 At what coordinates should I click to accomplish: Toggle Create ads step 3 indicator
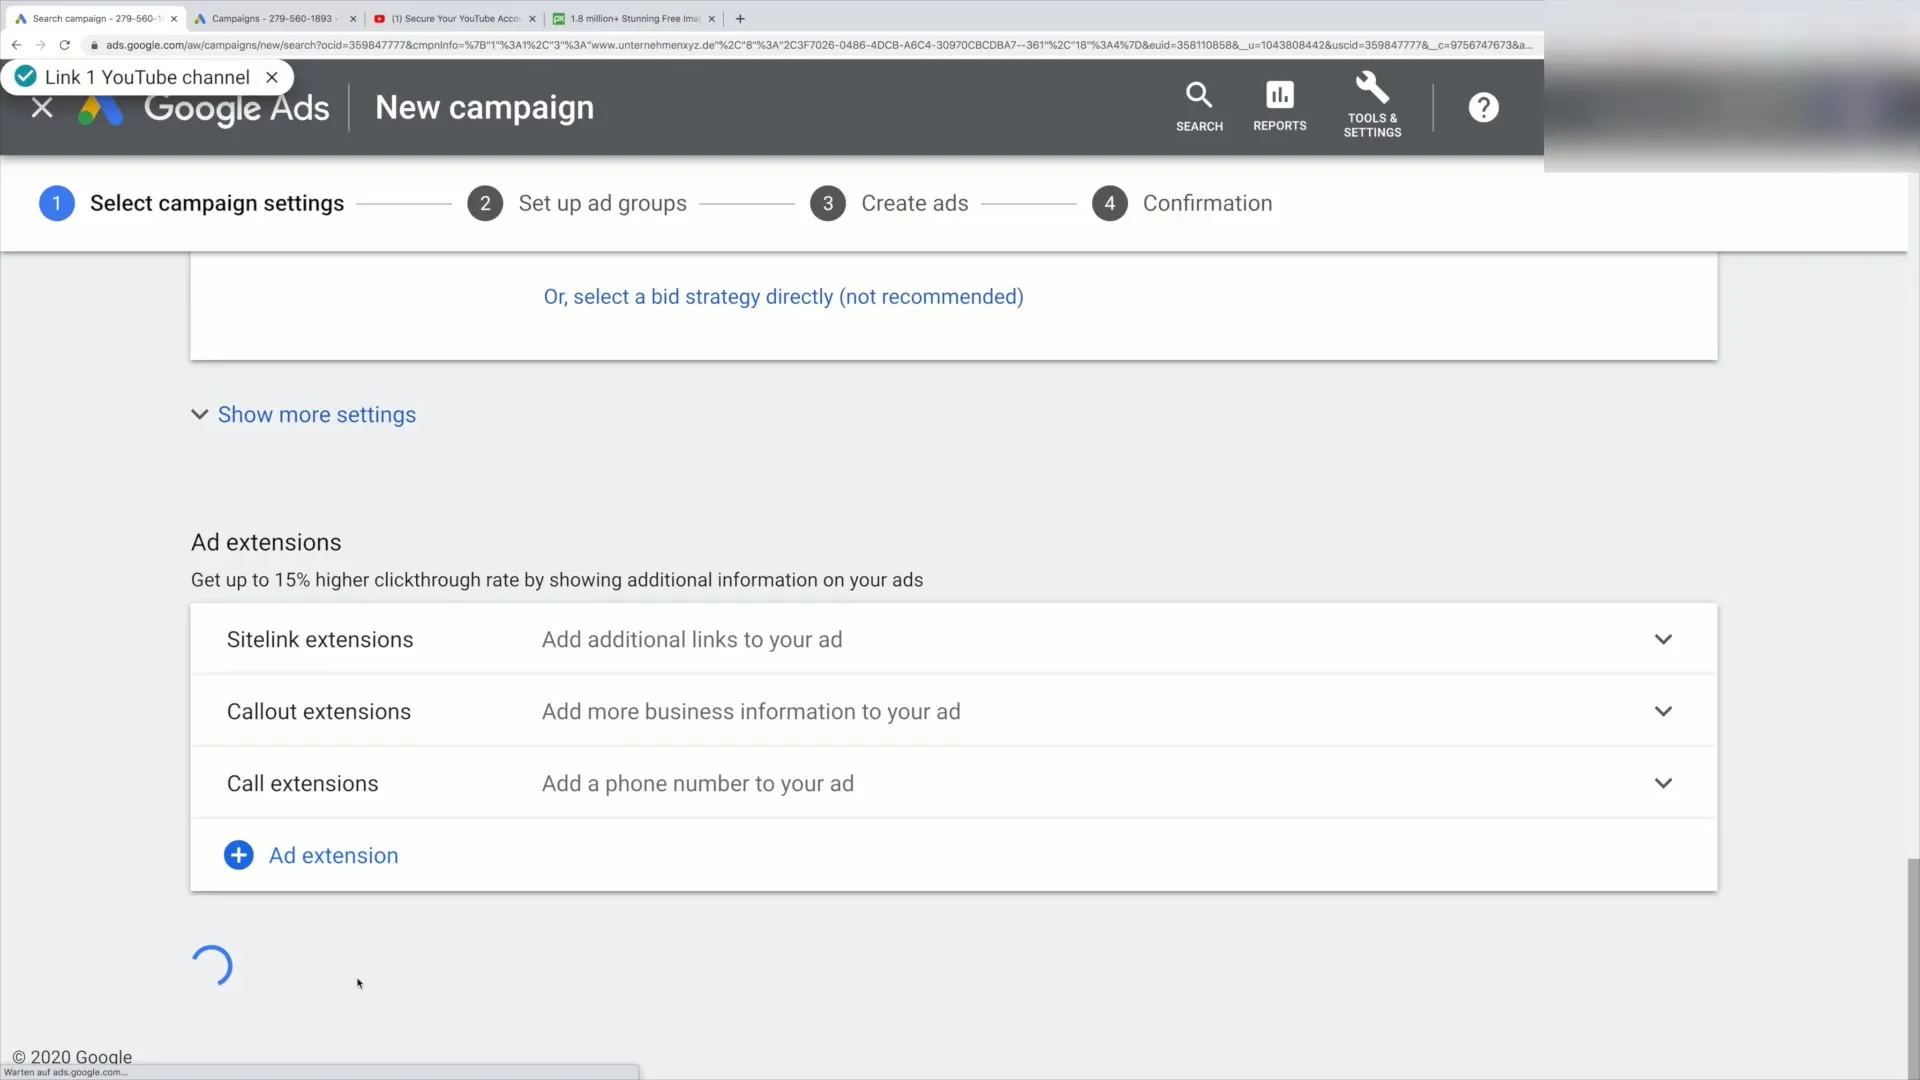(x=827, y=203)
